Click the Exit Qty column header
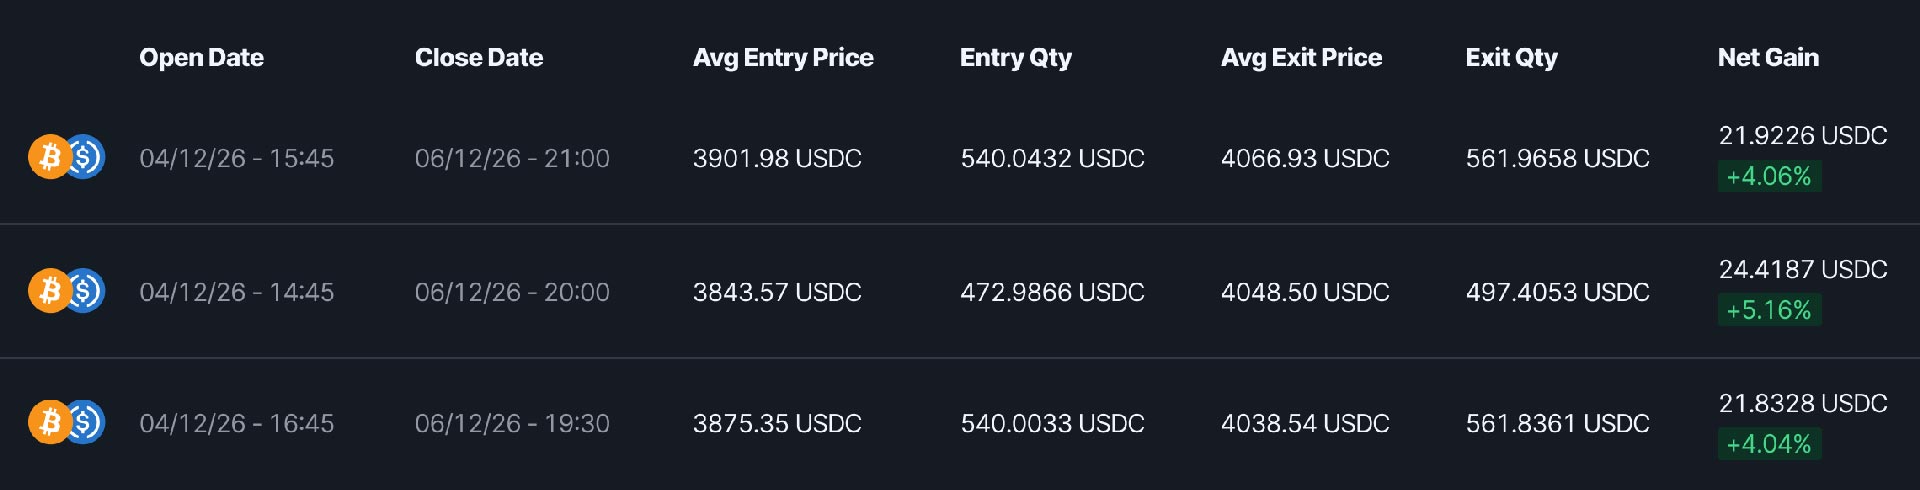This screenshot has height=490, width=1920. (x=1512, y=58)
